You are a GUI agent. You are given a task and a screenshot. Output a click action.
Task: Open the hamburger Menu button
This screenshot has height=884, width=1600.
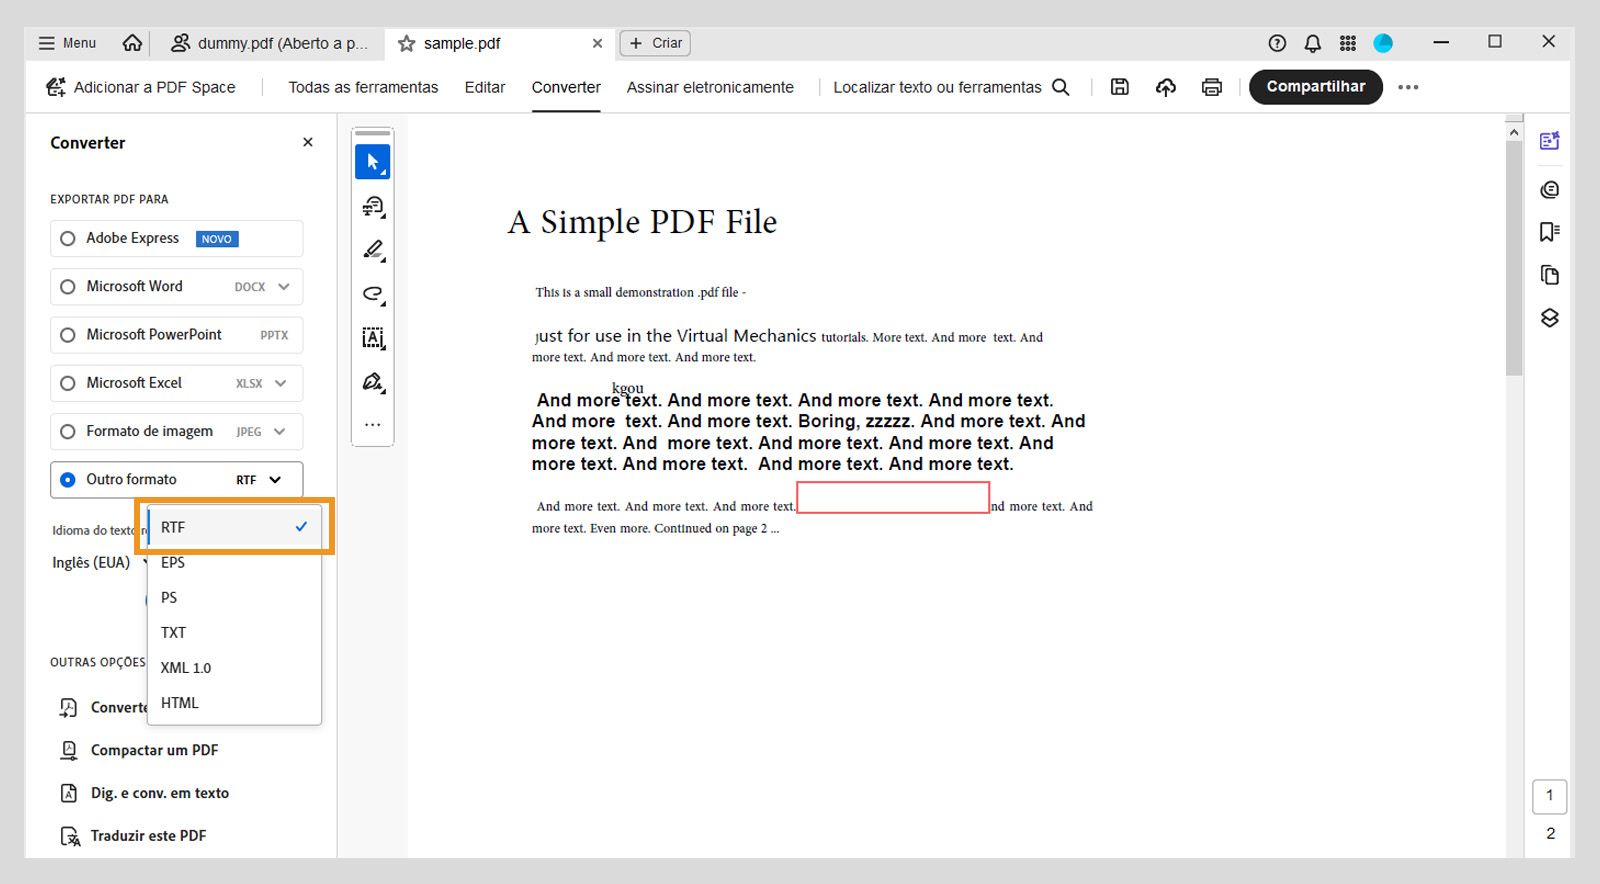(x=67, y=43)
